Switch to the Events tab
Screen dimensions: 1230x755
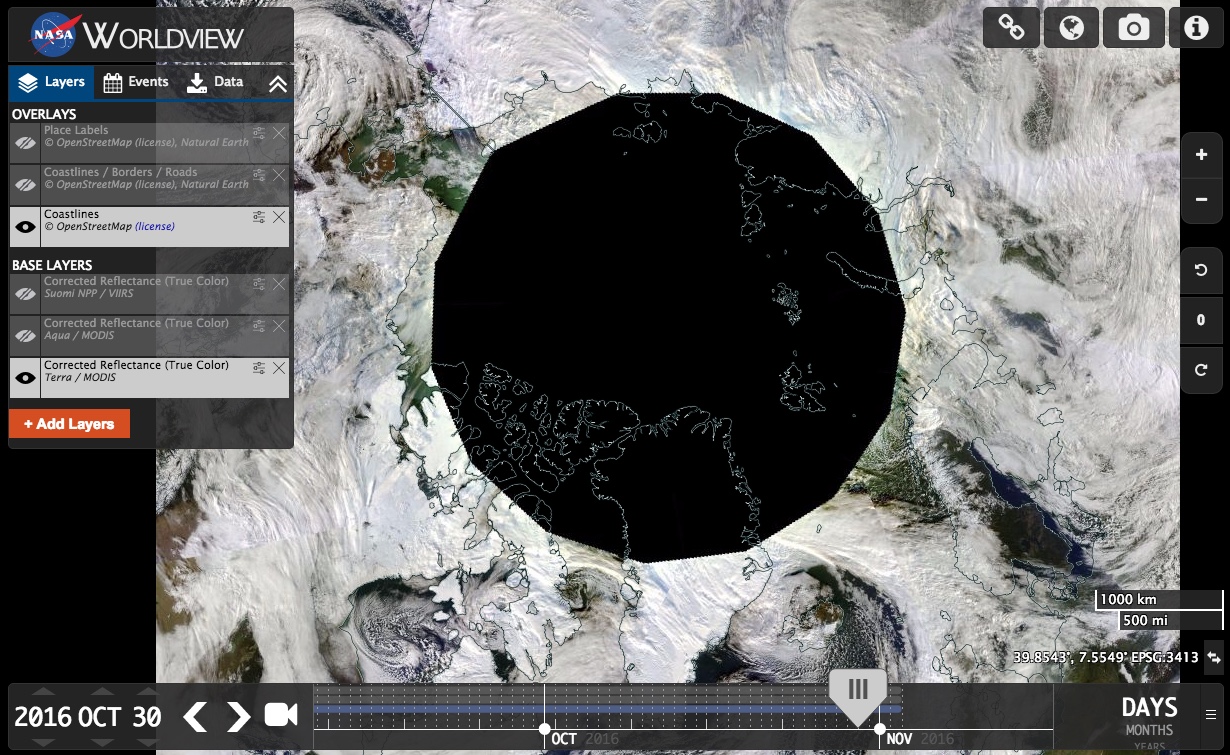pos(137,82)
